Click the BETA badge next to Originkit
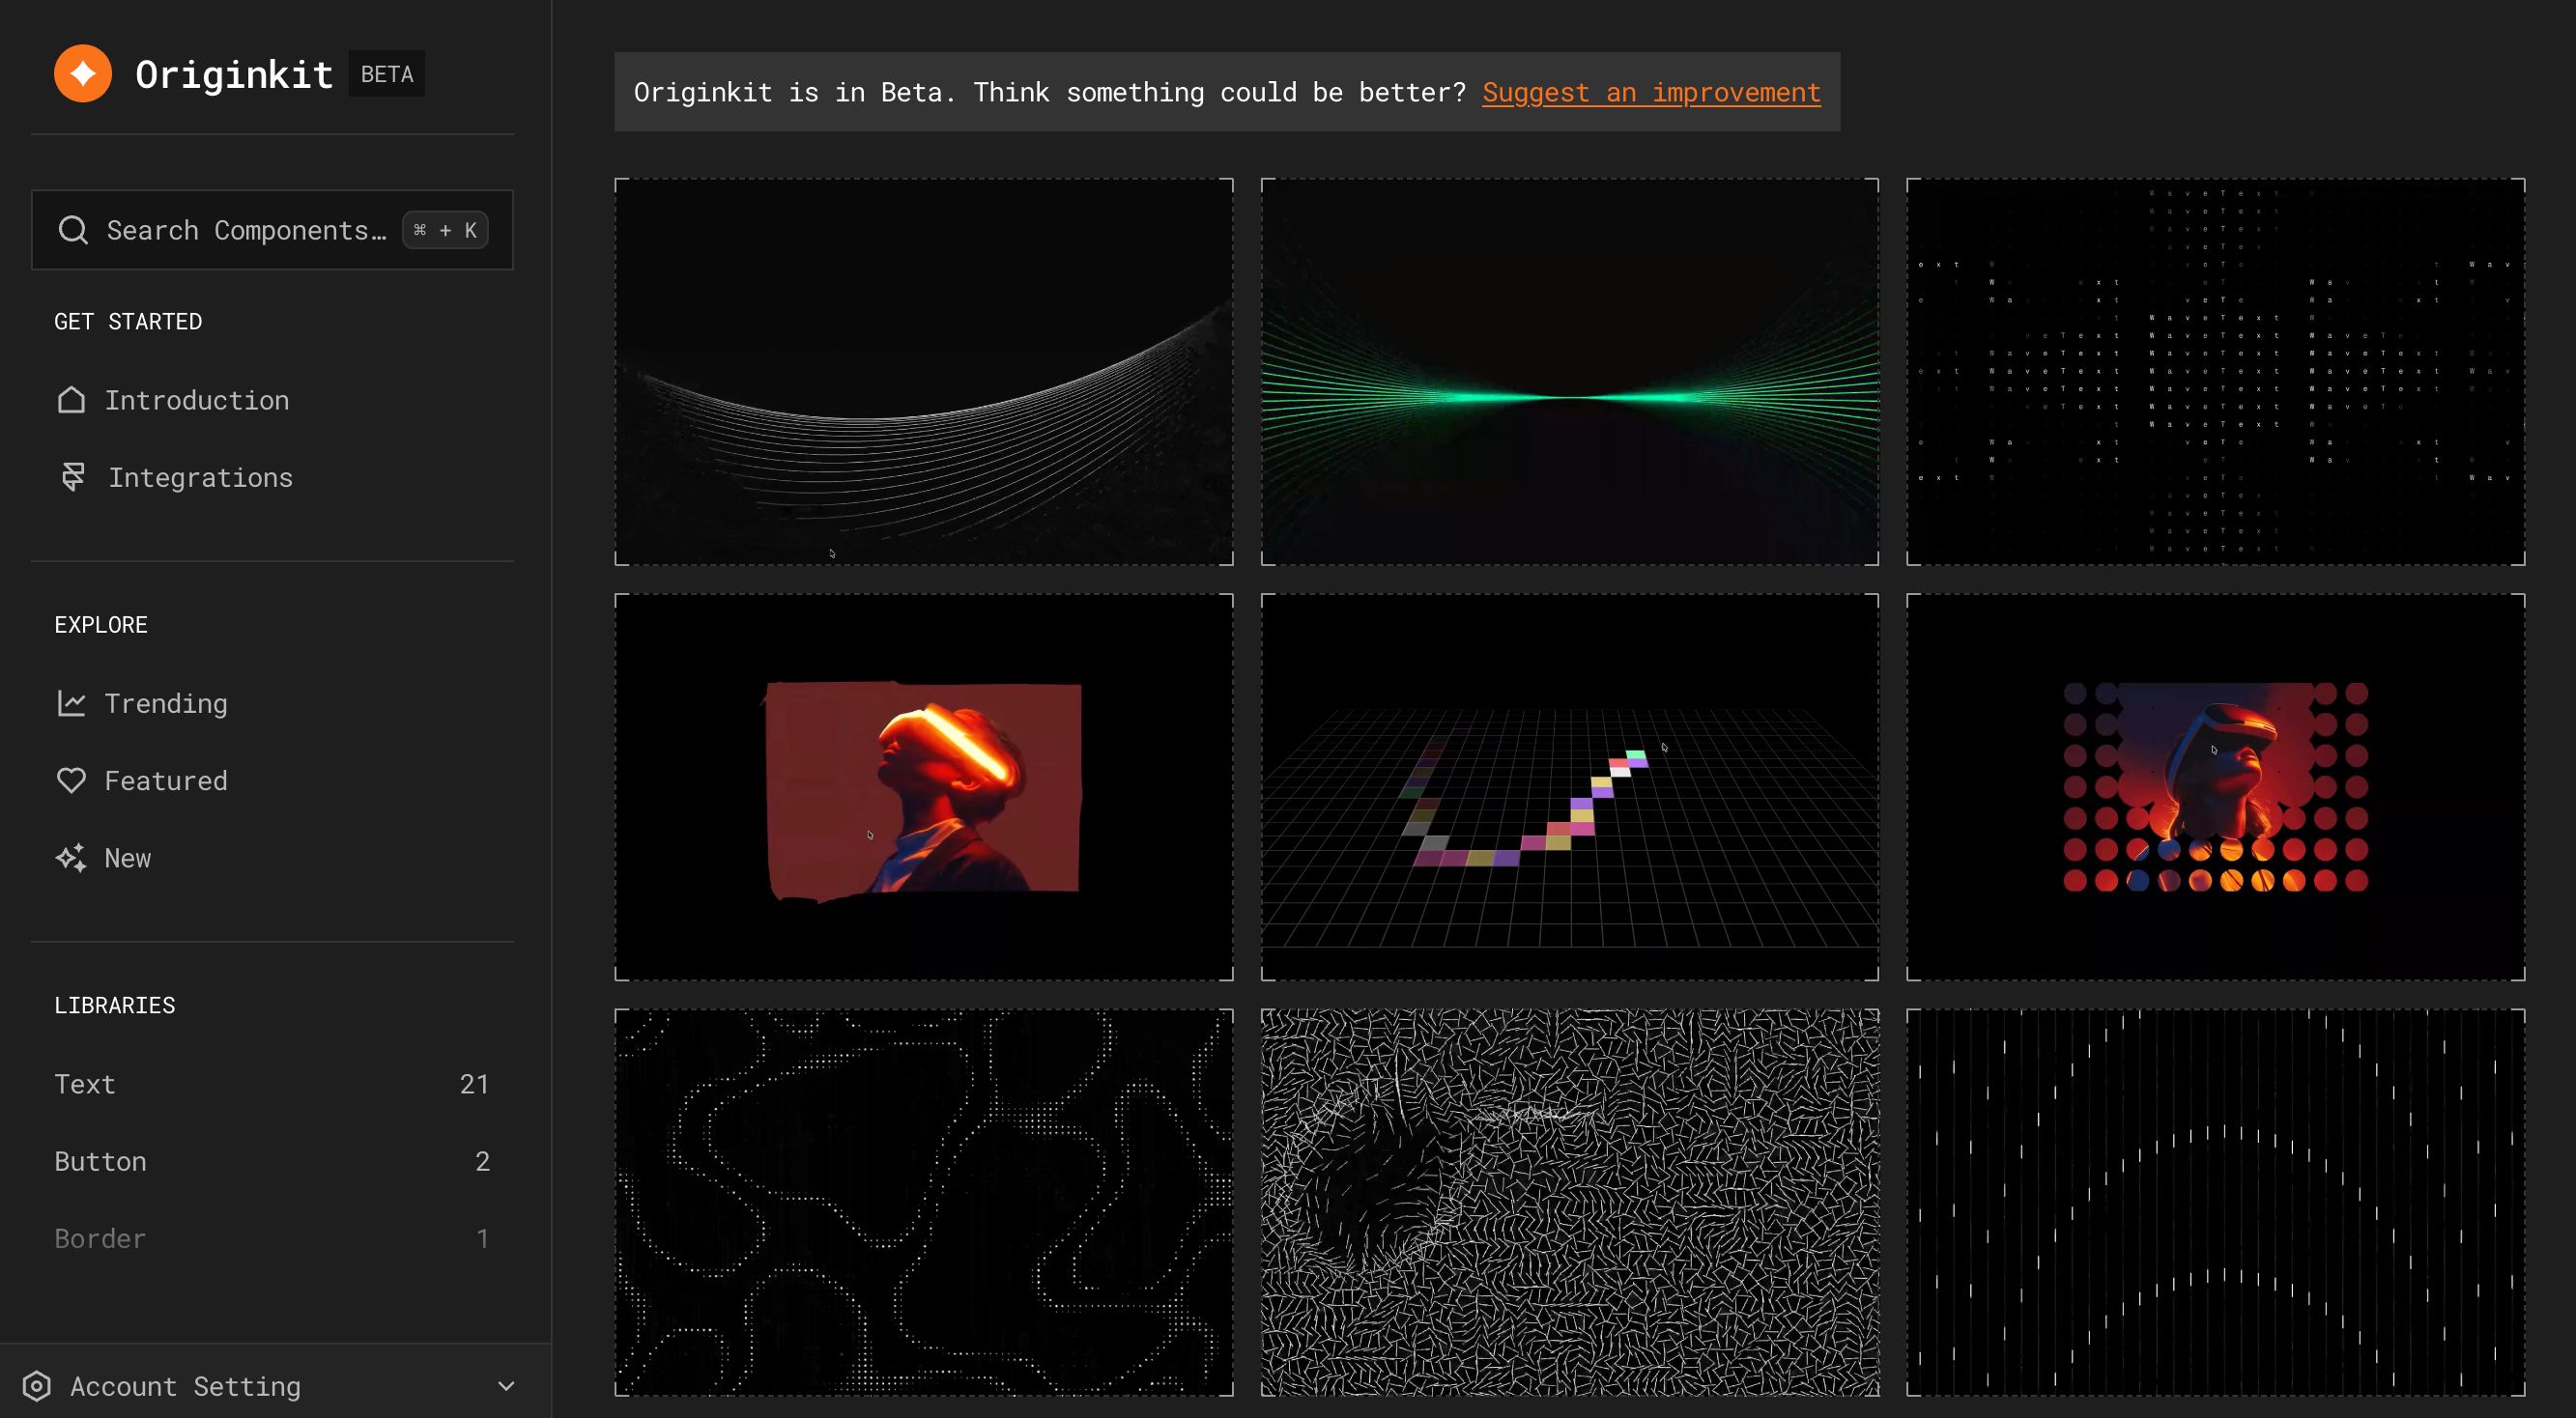 (x=387, y=74)
